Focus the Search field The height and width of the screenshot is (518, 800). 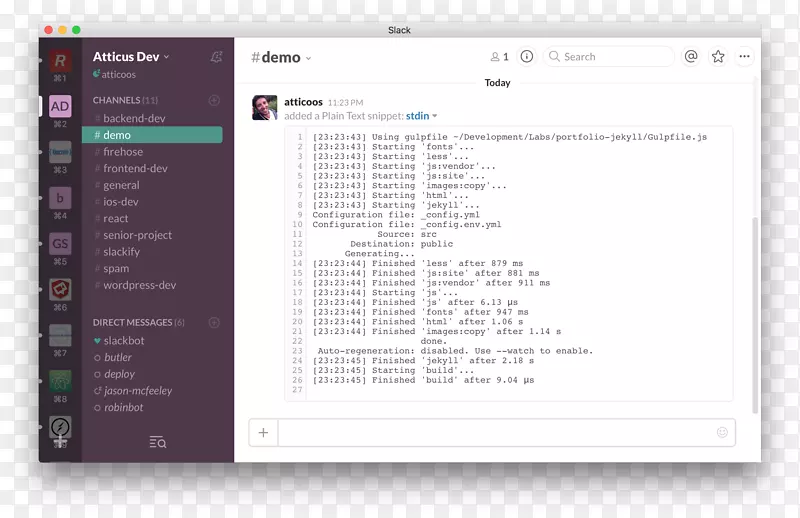(x=609, y=56)
